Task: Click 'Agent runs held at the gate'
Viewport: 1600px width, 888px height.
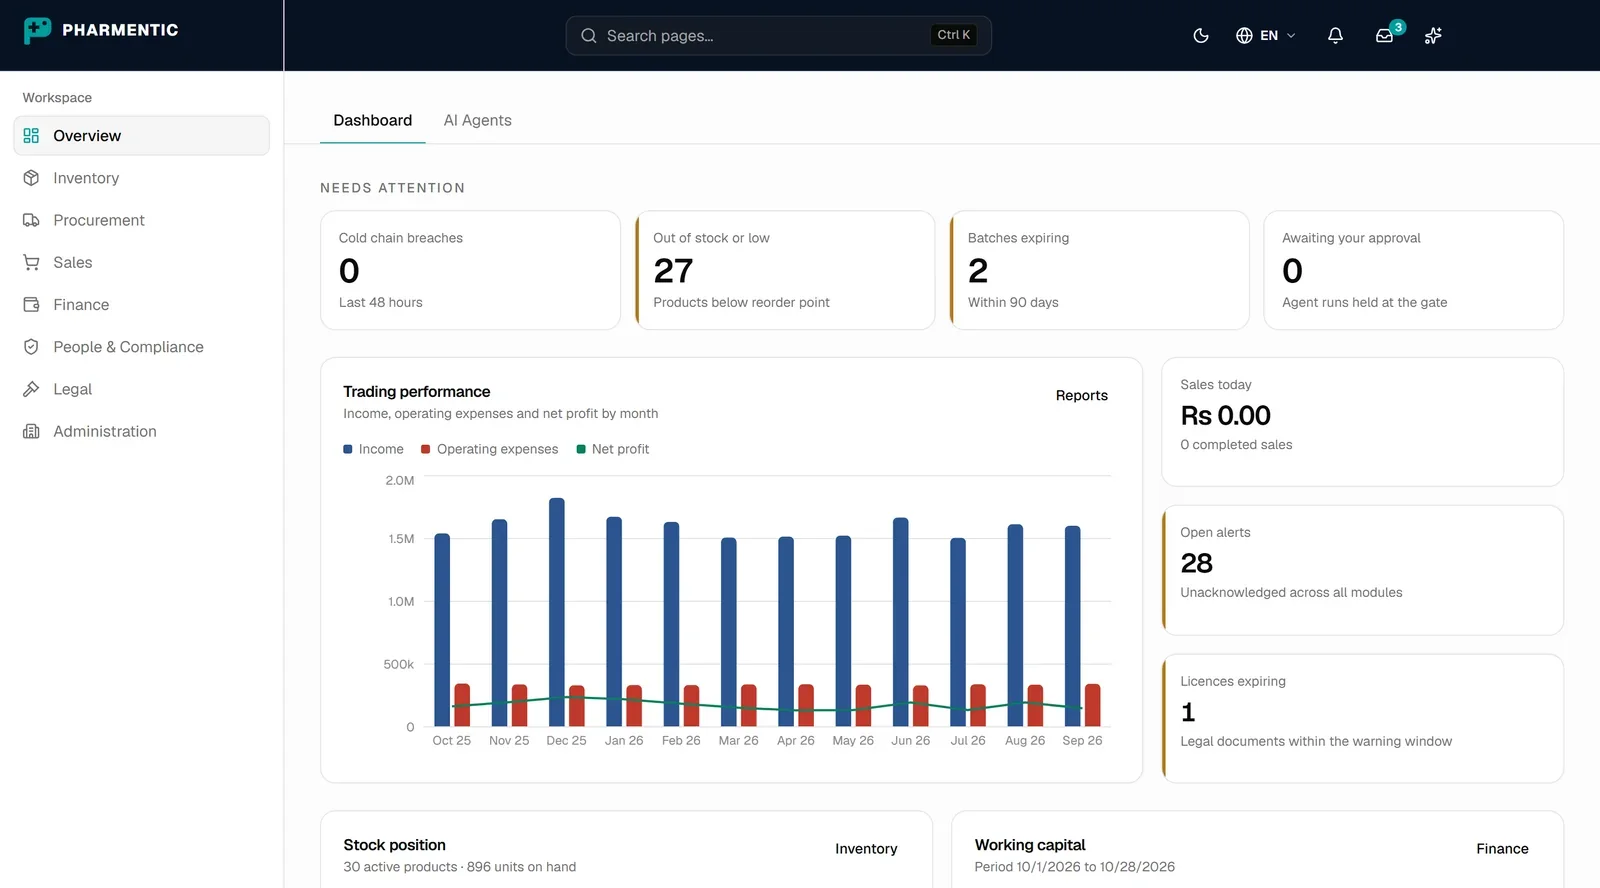Action: tap(1364, 302)
